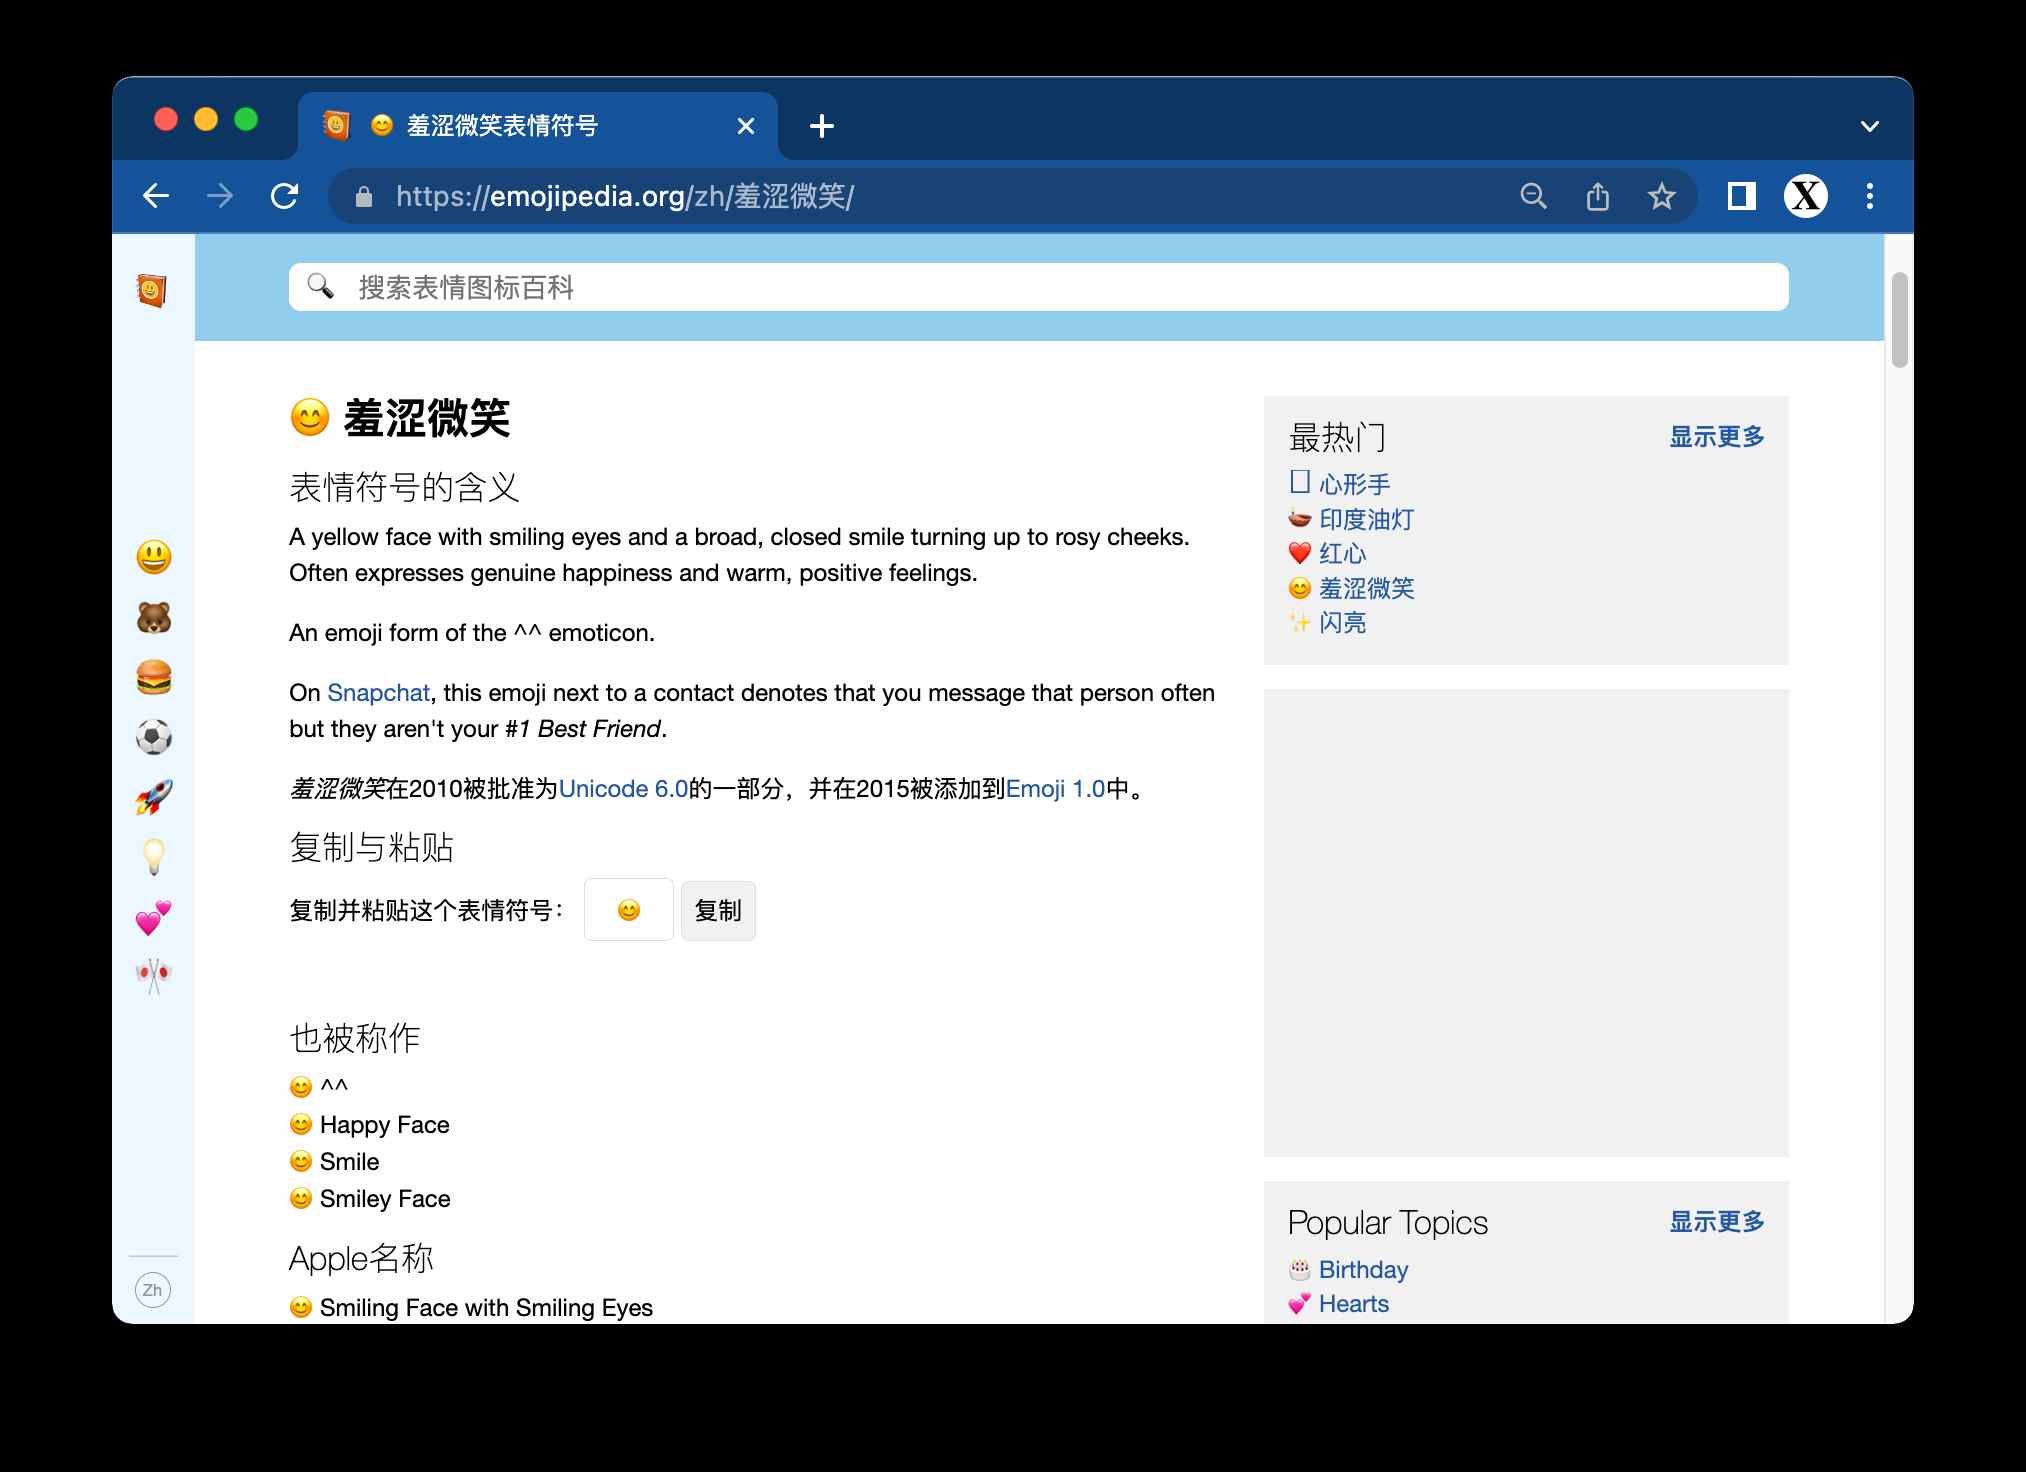
Task: Select the search input field
Action: [x=1037, y=286]
